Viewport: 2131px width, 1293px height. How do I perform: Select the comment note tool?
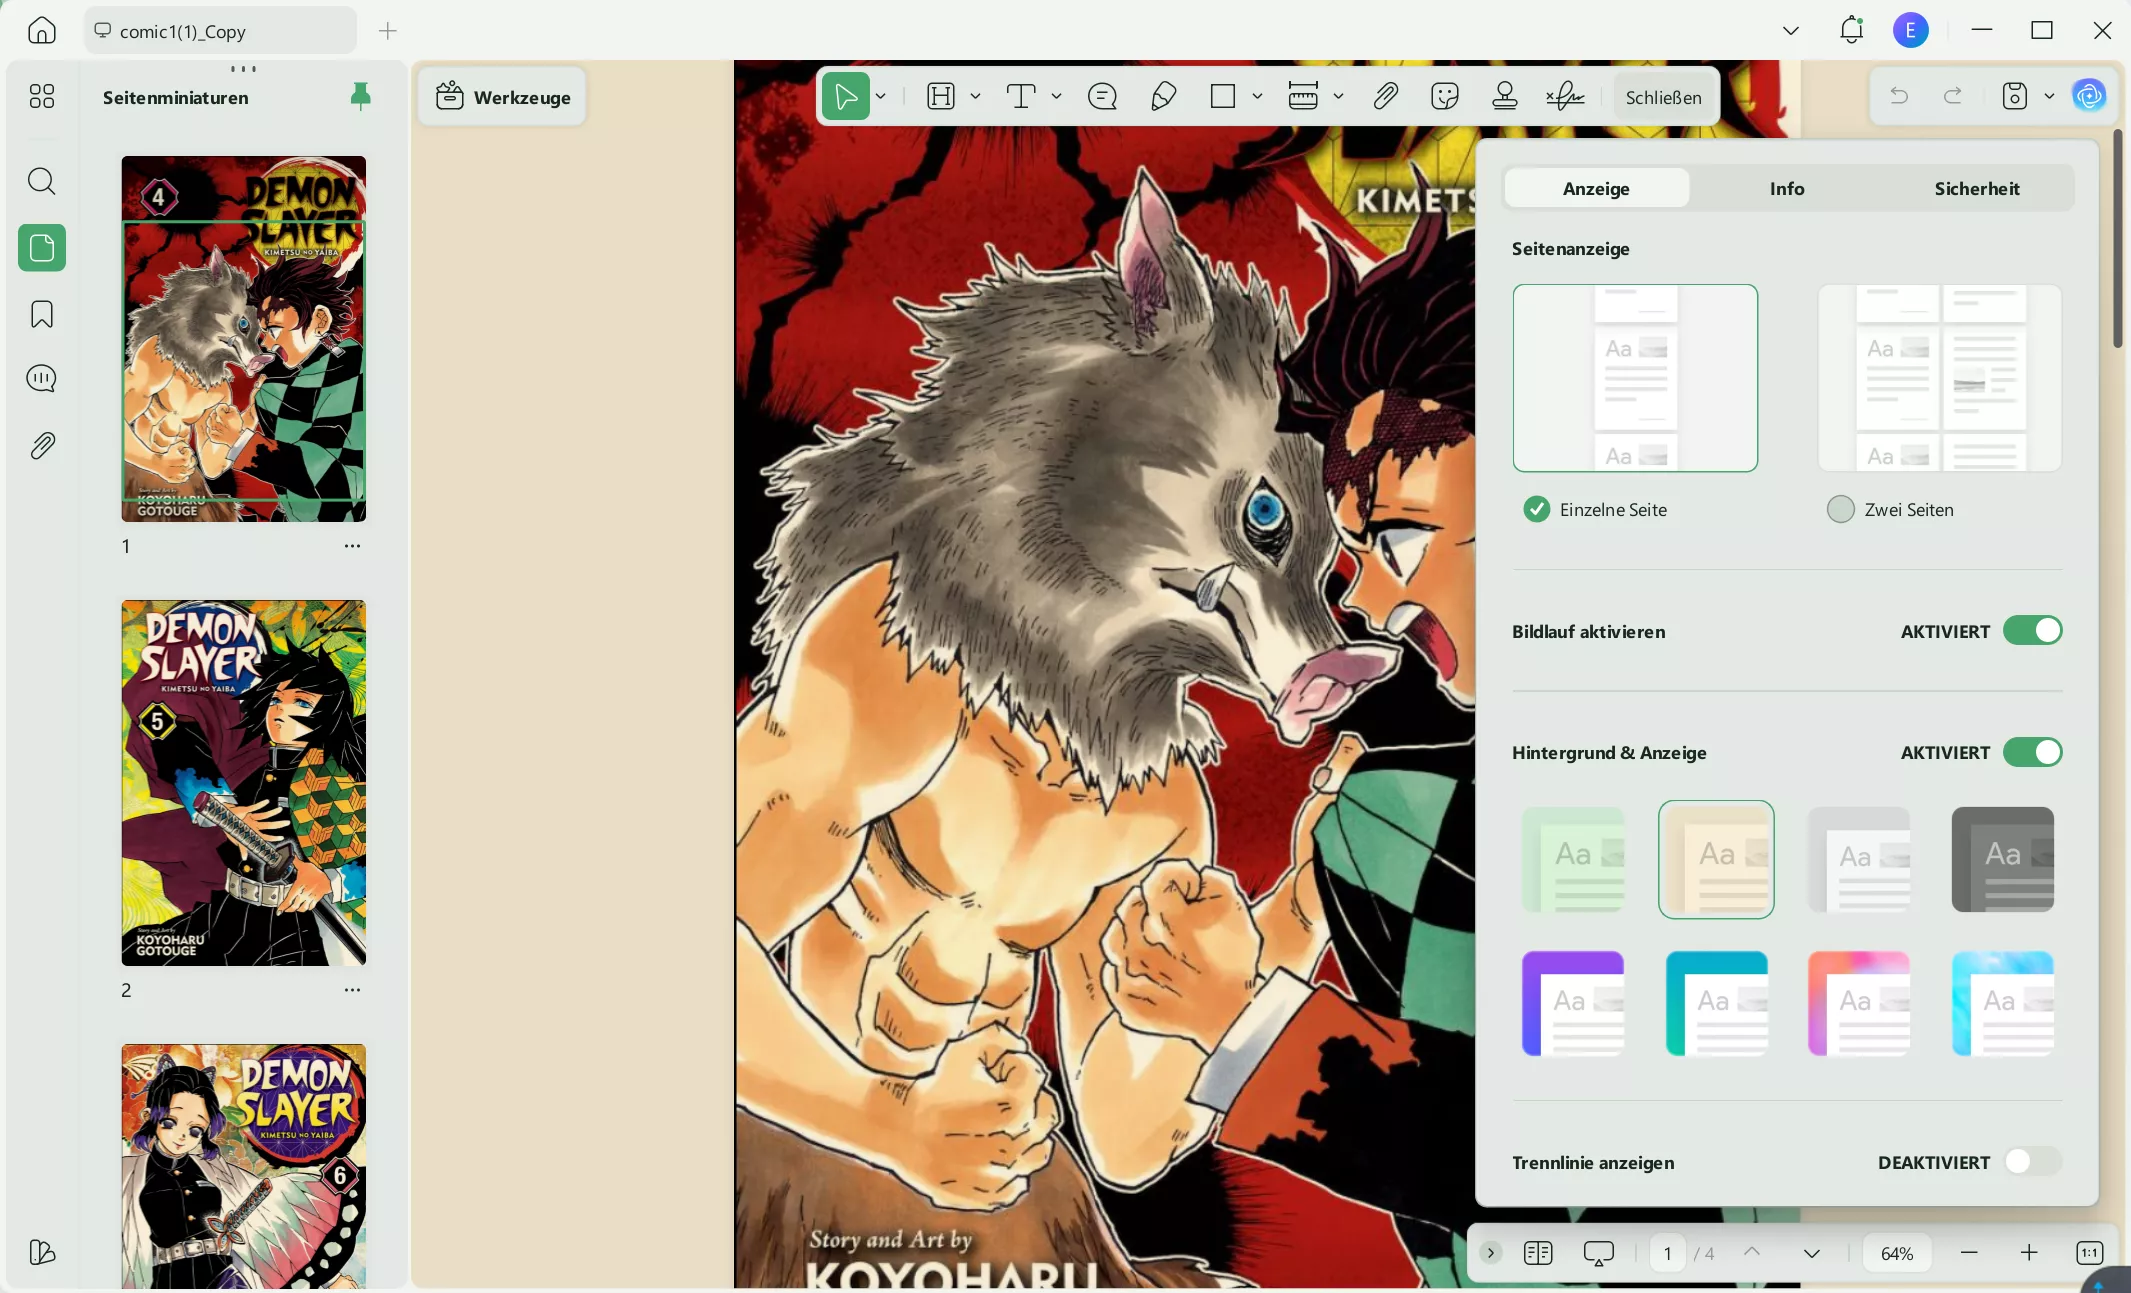pos(1102,96)
